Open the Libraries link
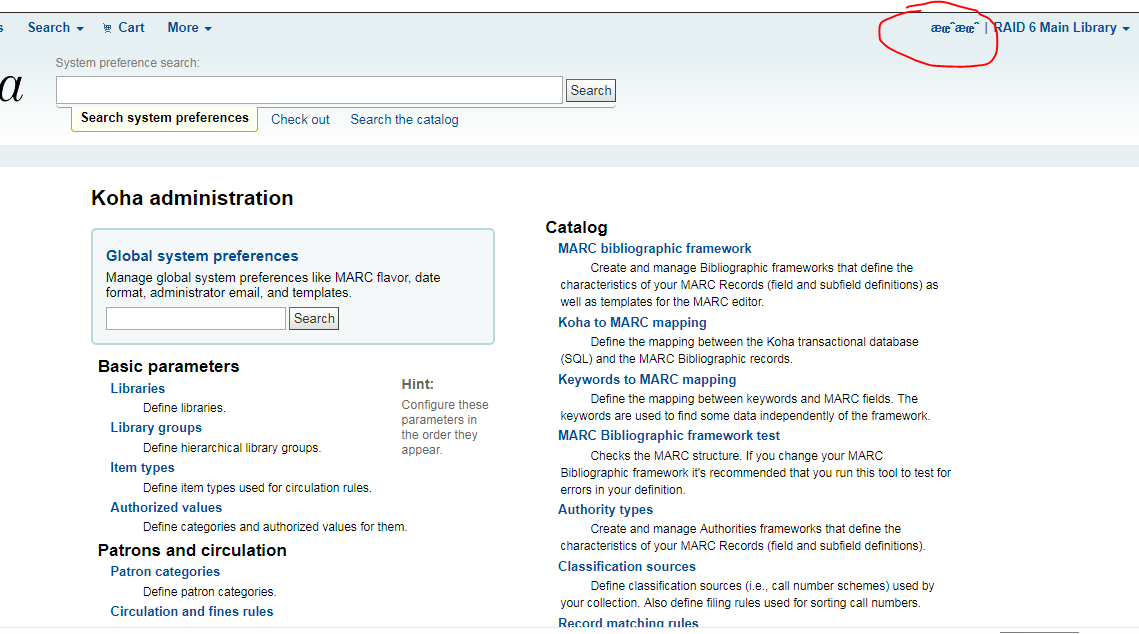 (137, 388)
